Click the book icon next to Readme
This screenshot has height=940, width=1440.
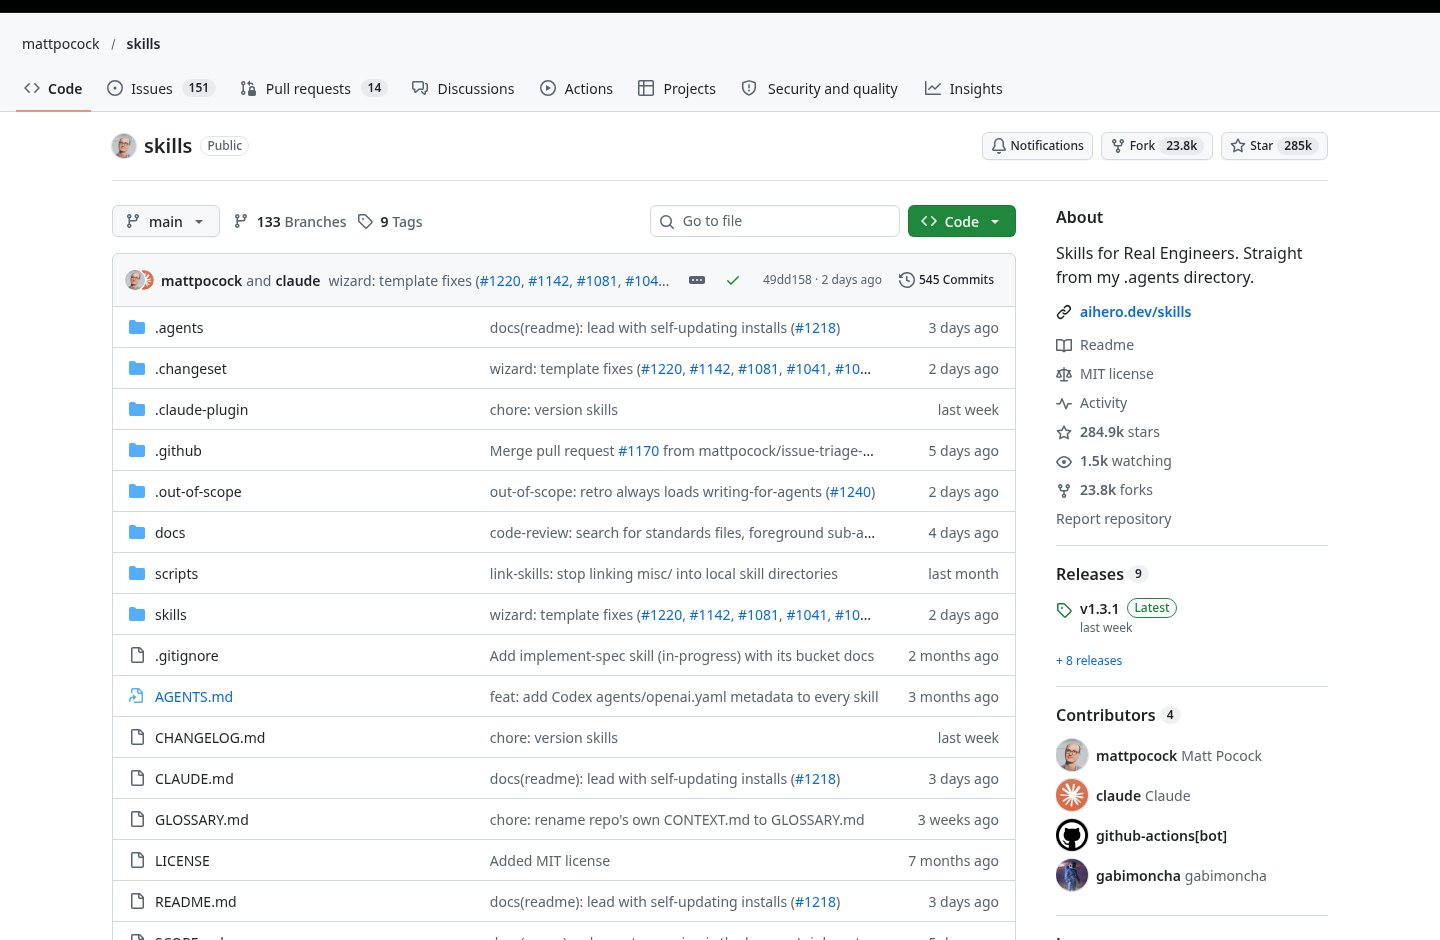click(1064, 345)
